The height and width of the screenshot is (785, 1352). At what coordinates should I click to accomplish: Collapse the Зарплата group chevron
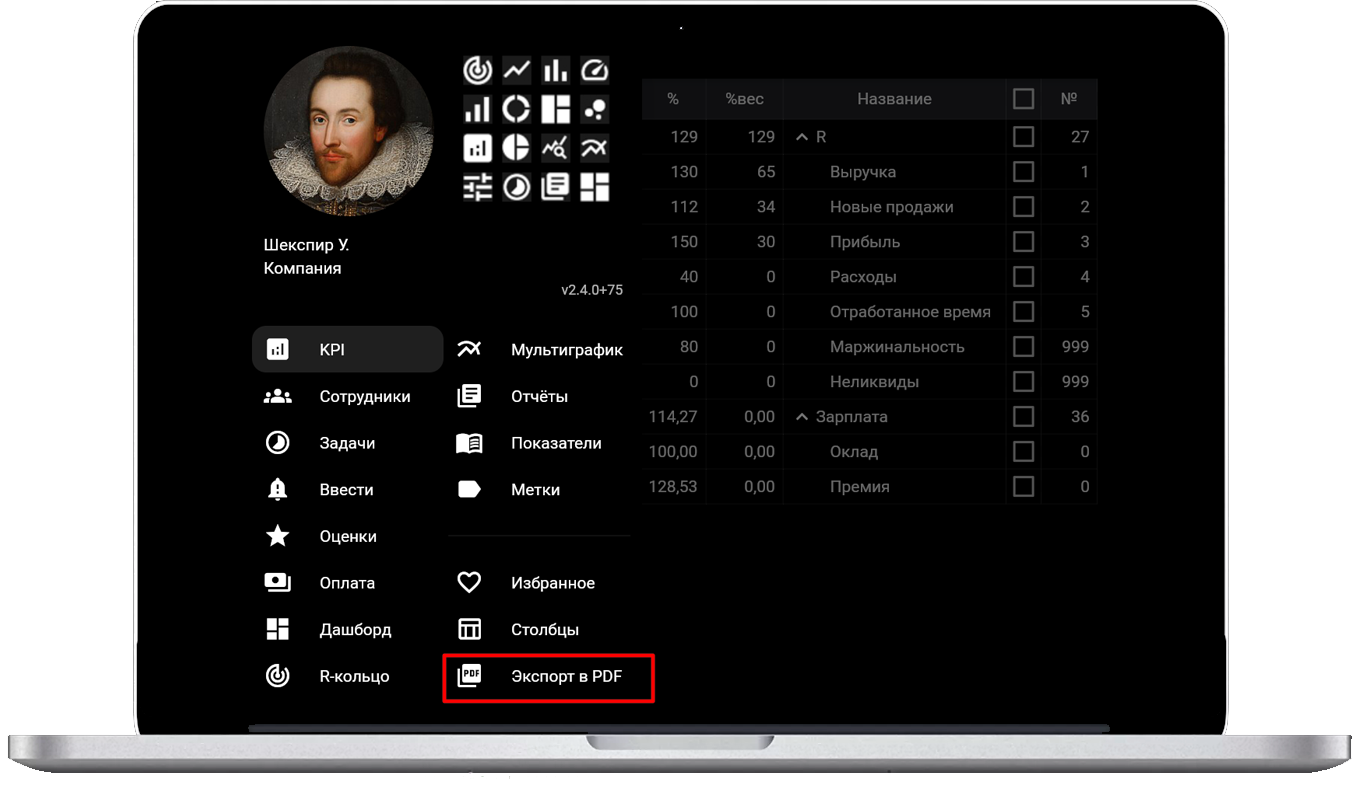[x=801, y=417]
